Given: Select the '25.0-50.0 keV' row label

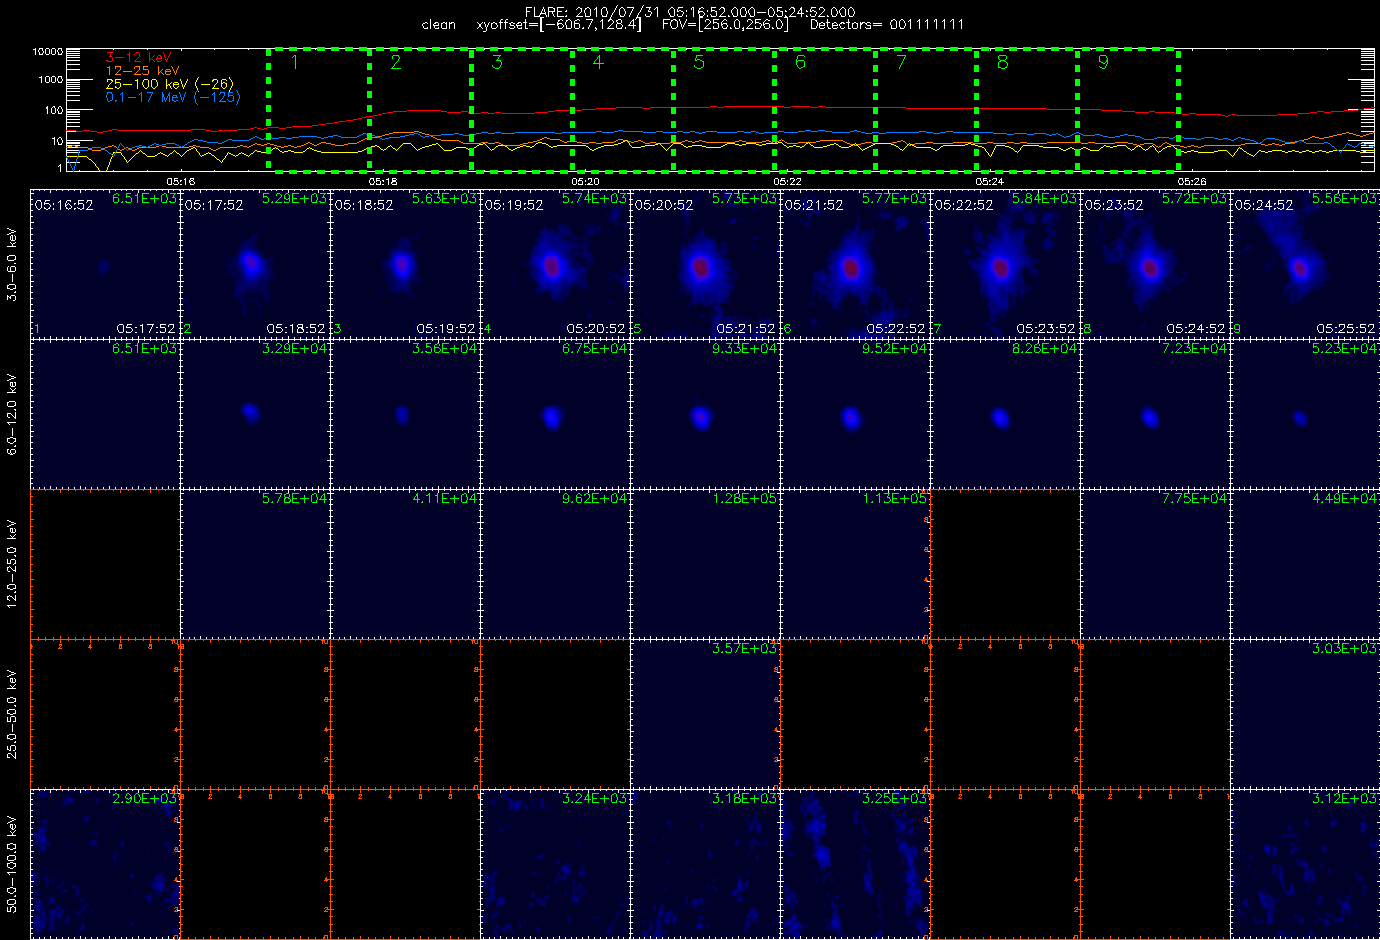Looking at the screenshot, I should pos(12,714).
